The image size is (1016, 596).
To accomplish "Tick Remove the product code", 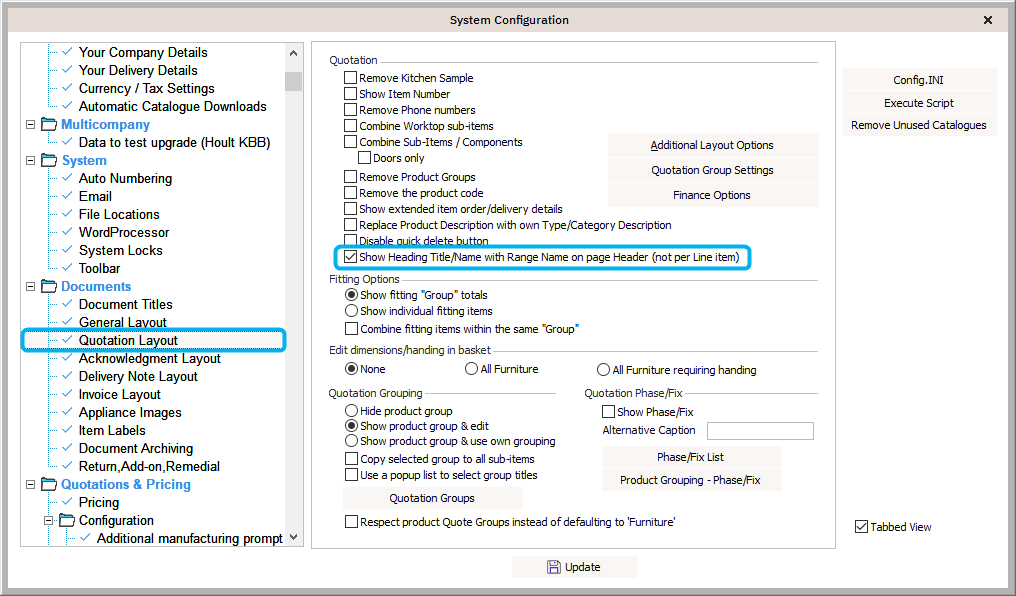I will pos(351,192).
